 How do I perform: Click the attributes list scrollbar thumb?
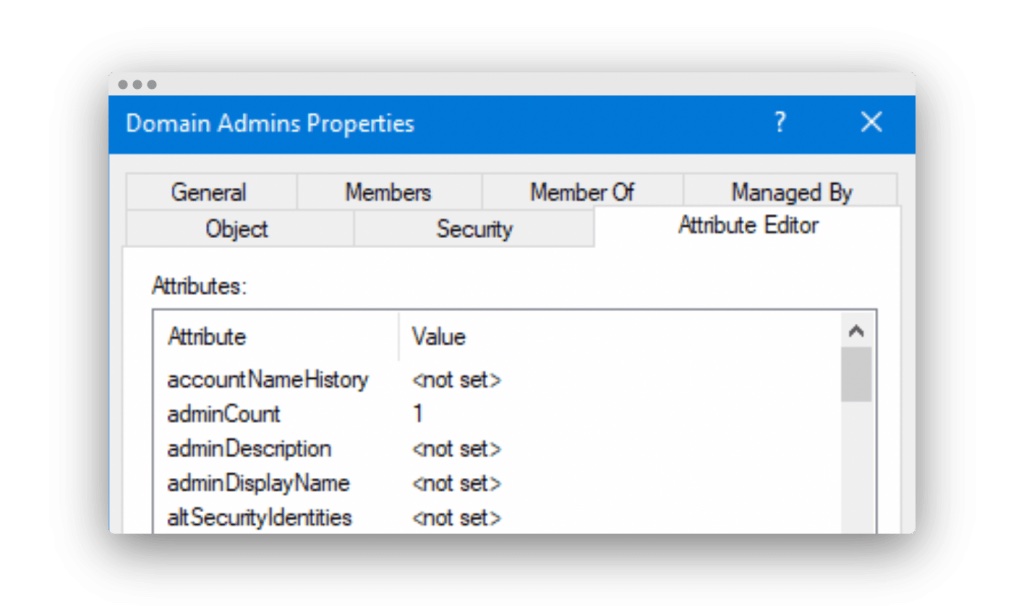pos(856,374)
